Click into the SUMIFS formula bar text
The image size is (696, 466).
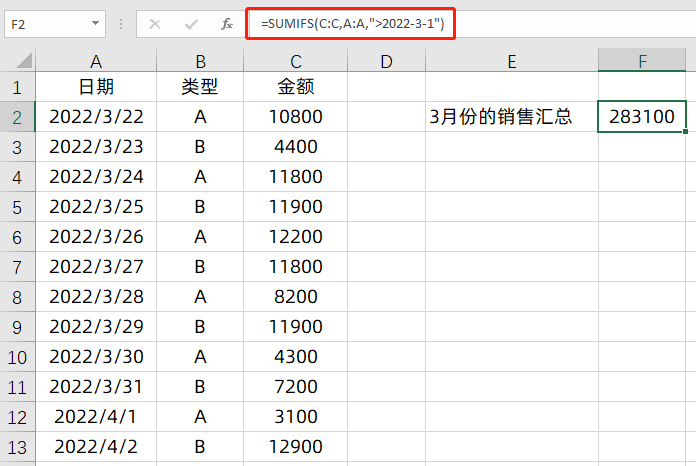click(x=352, y=23)
